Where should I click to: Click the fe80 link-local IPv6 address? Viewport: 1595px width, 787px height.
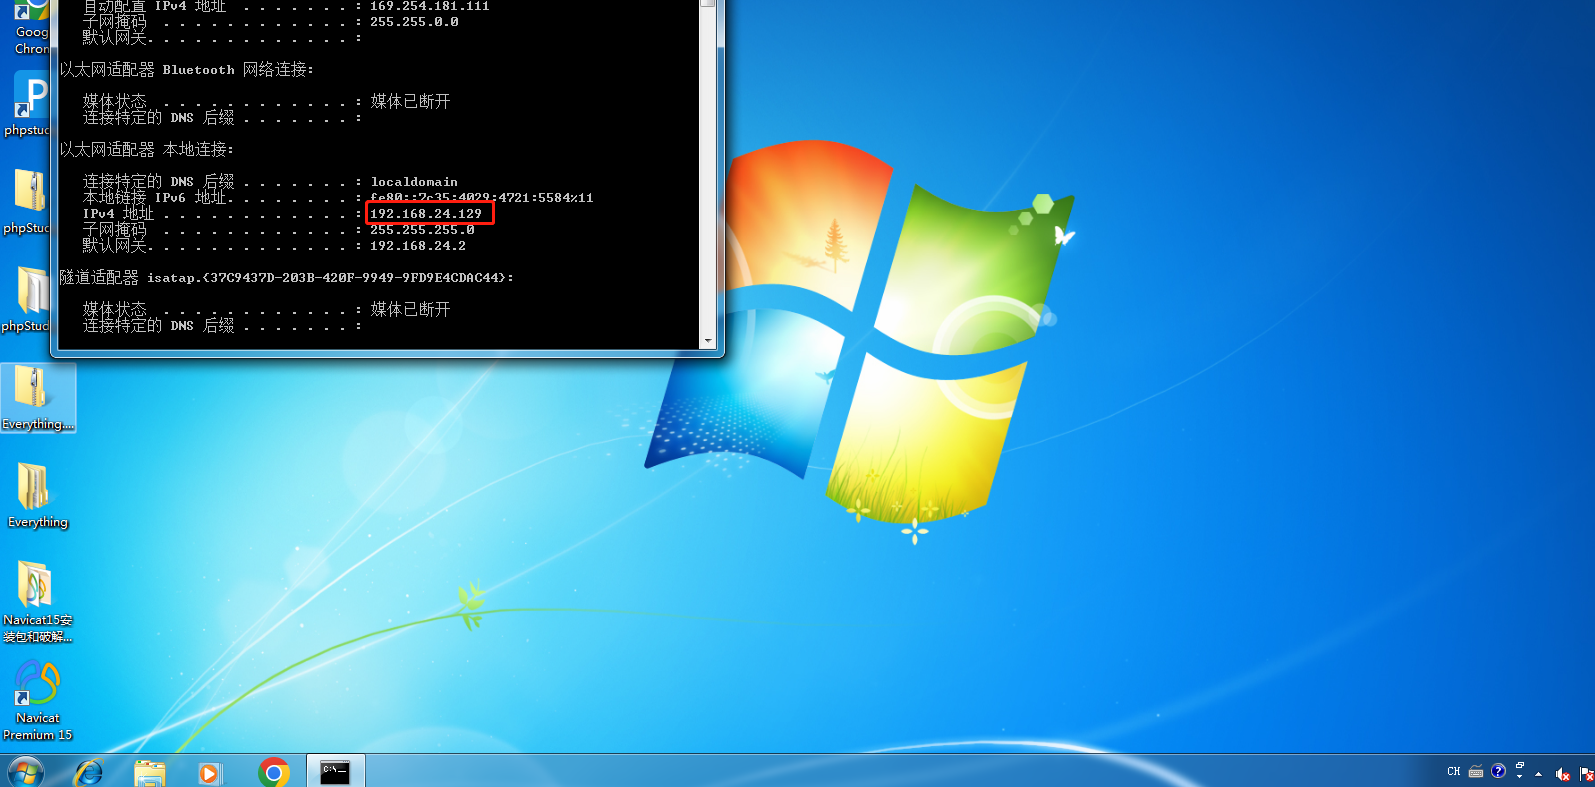tap(482, 198)
